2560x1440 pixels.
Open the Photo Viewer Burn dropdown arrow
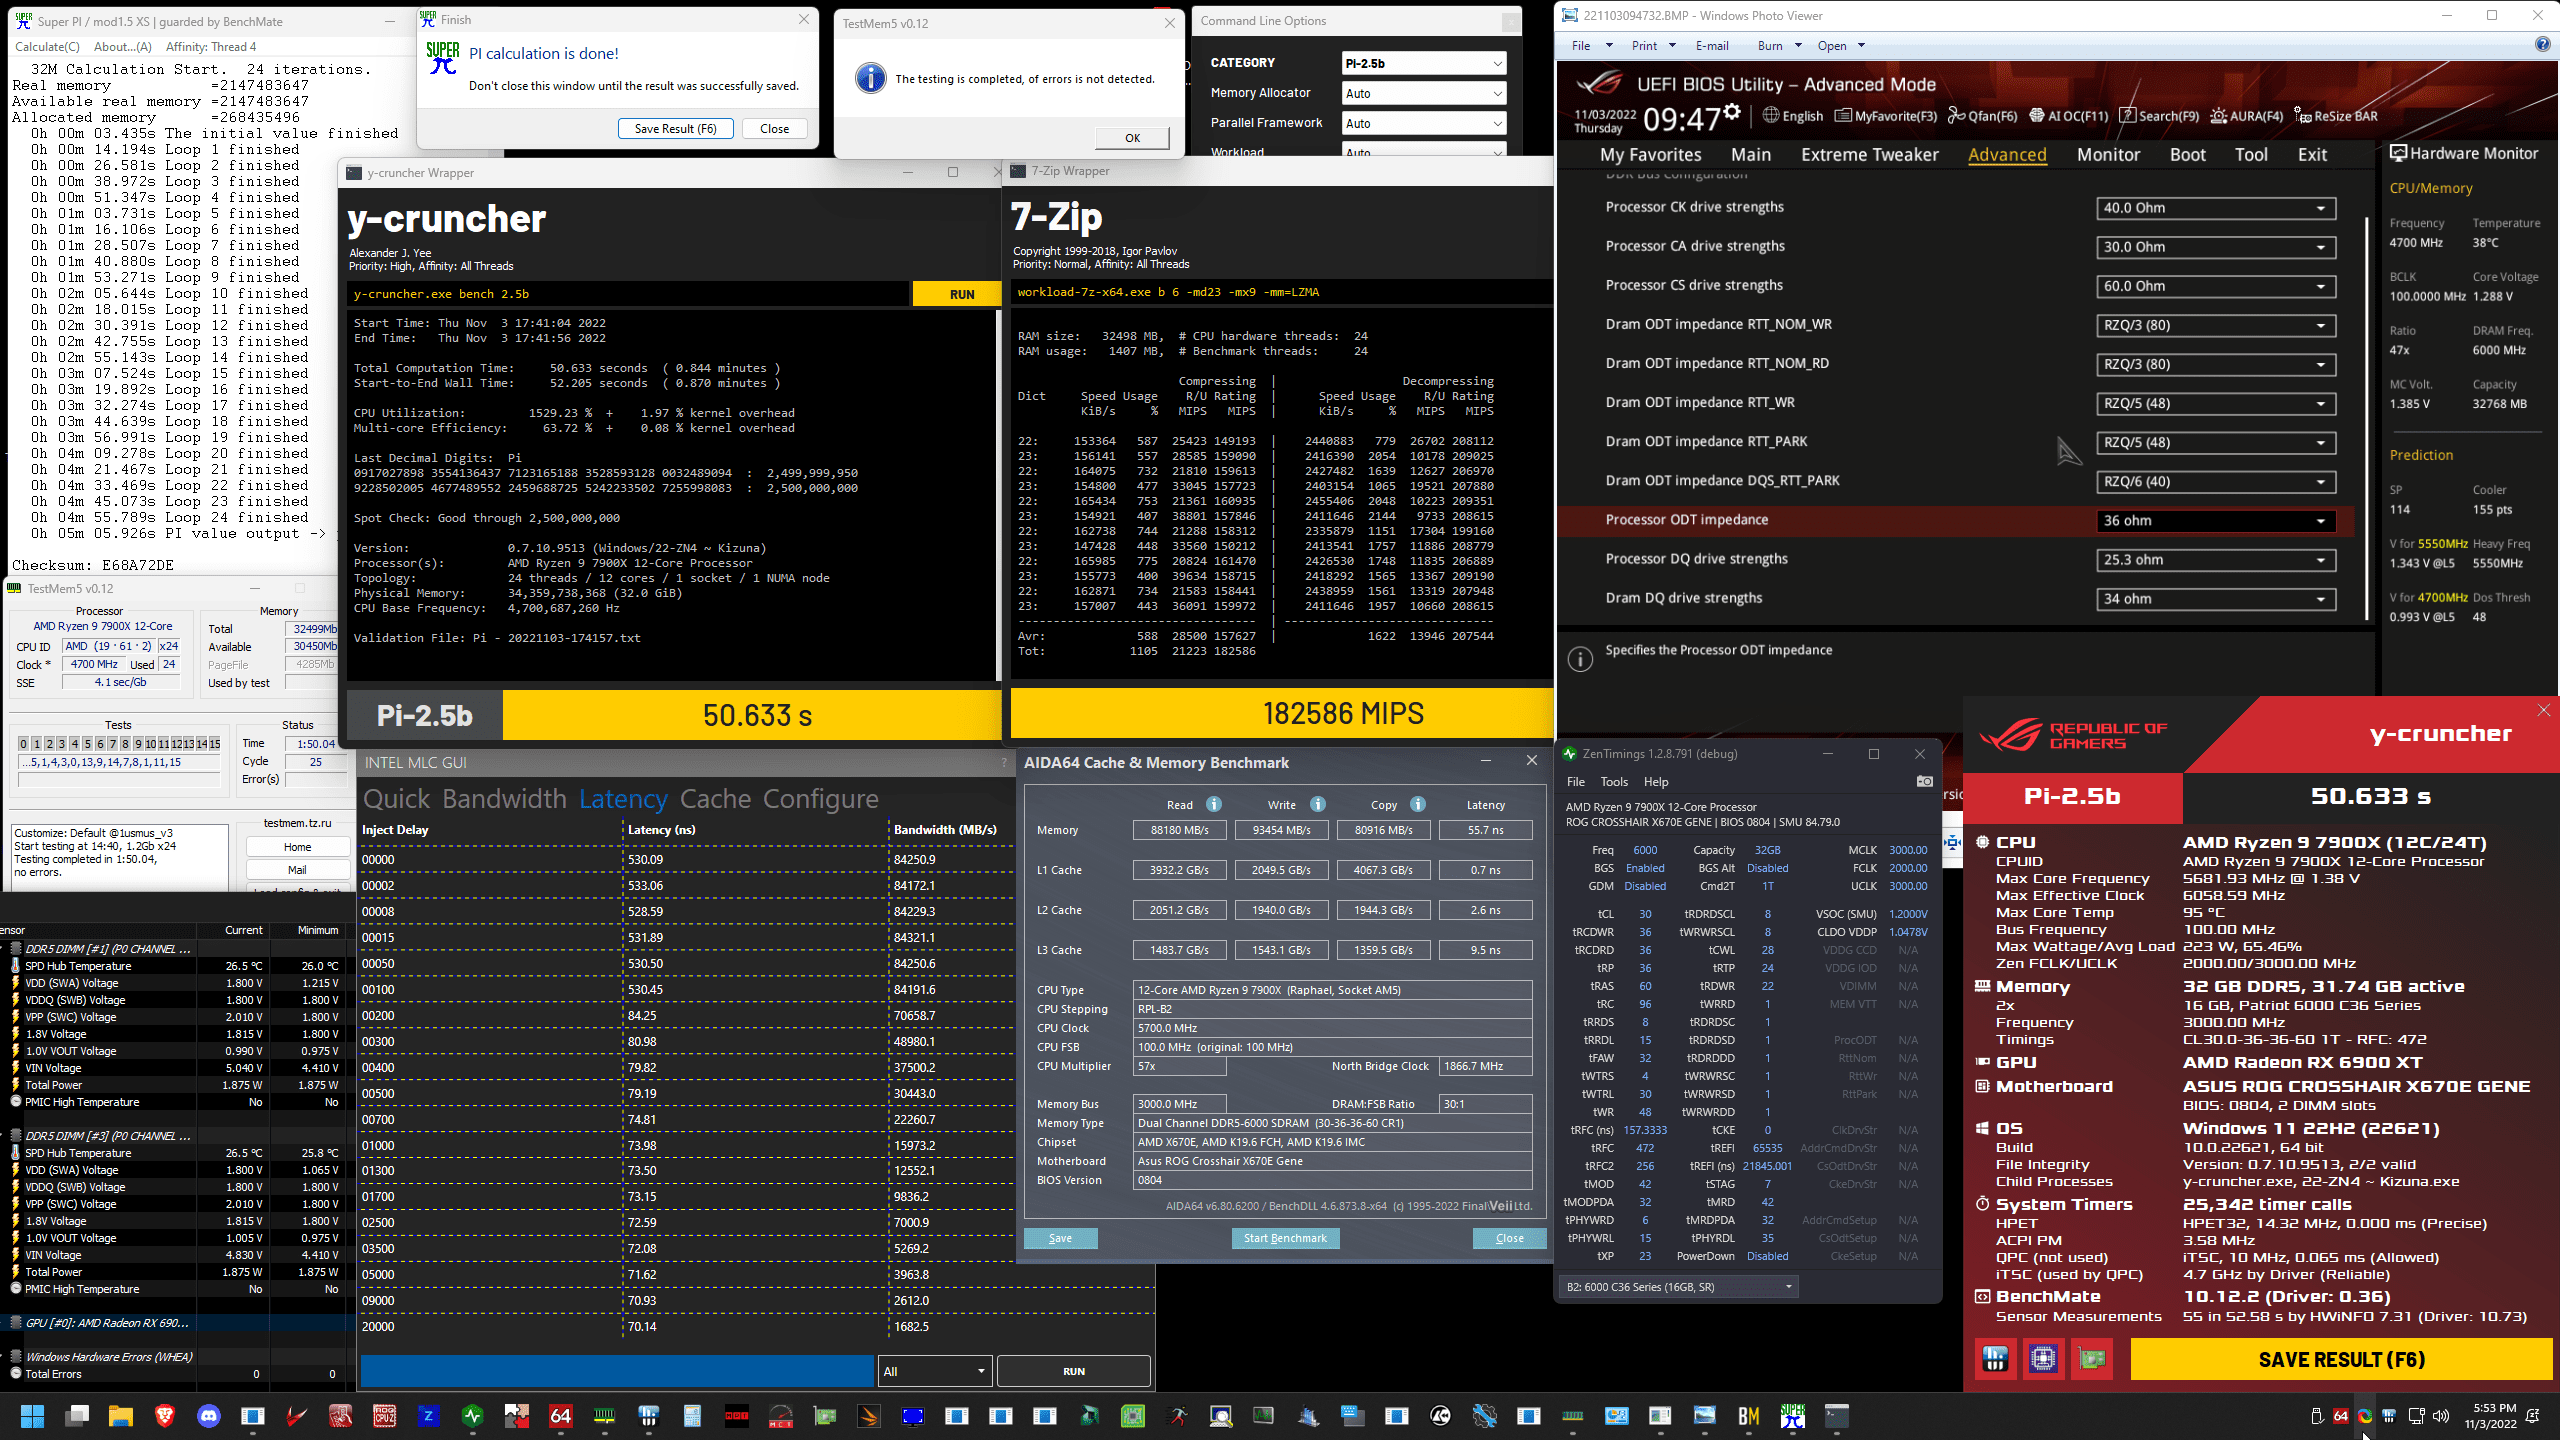tap(1798, 45)
